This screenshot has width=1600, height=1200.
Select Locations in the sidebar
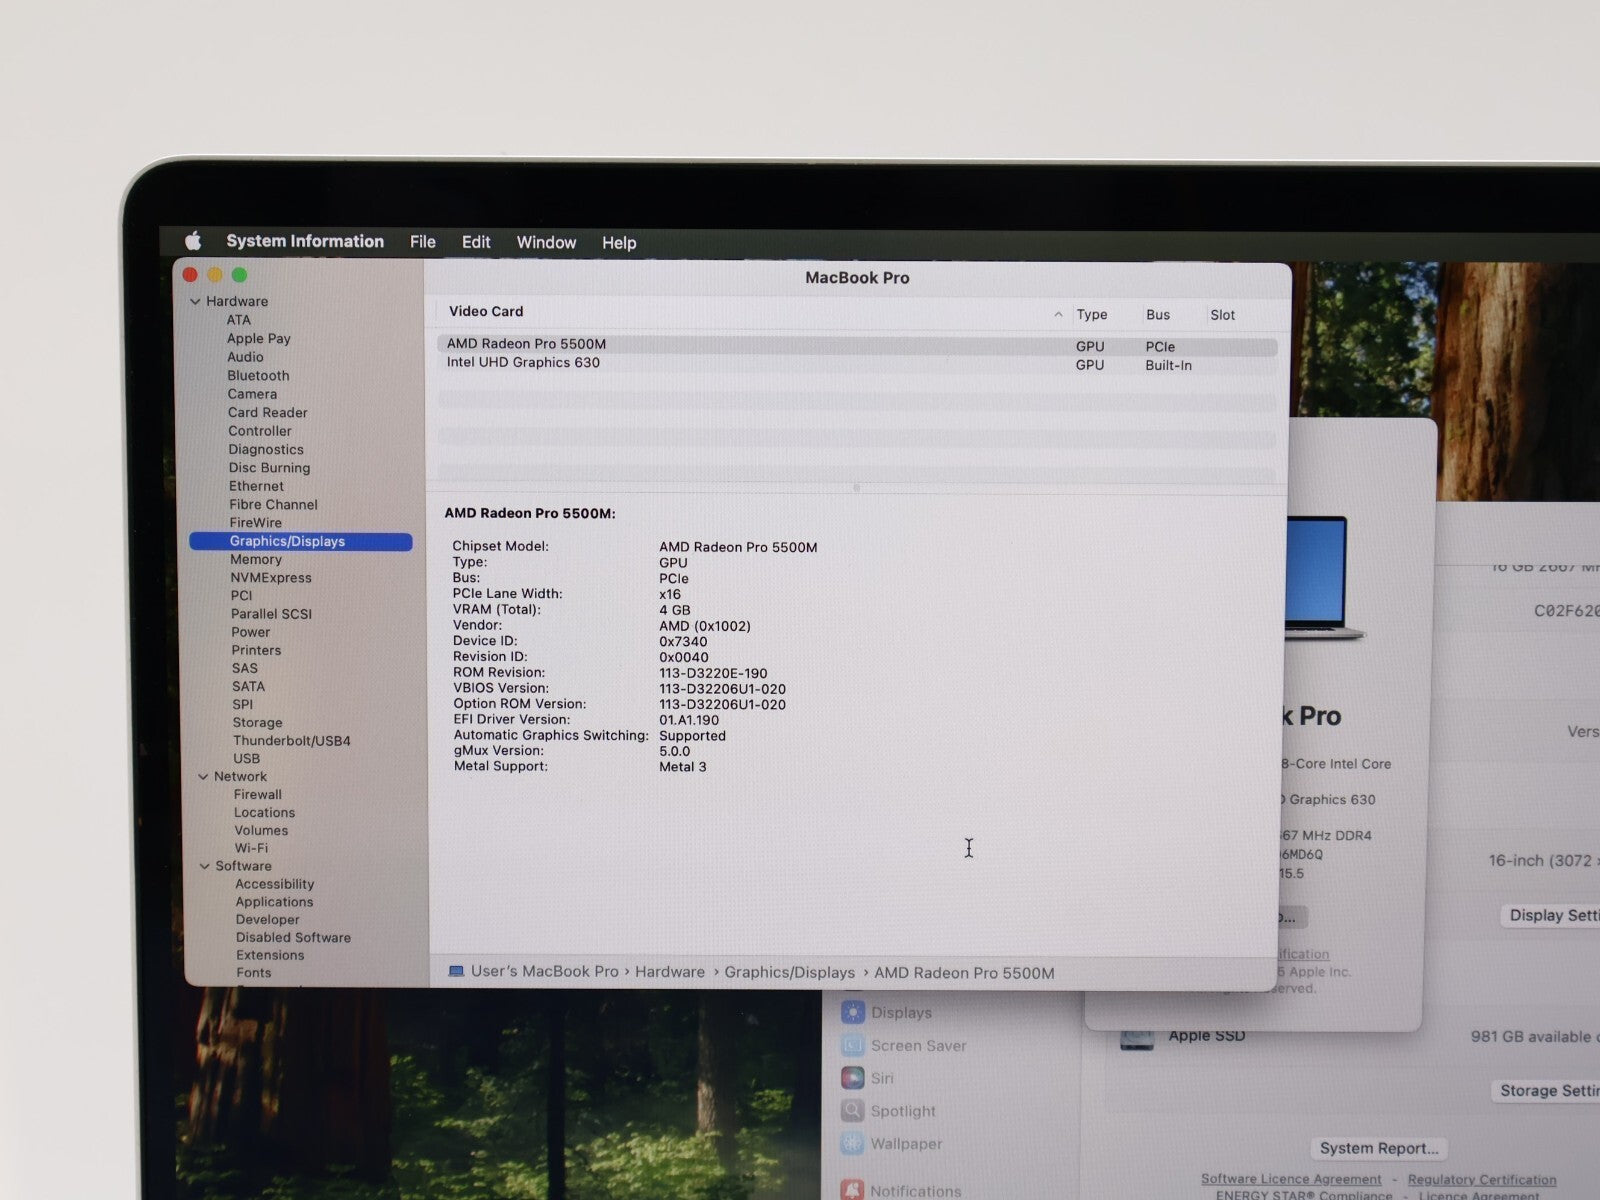(x=265, y=813)
